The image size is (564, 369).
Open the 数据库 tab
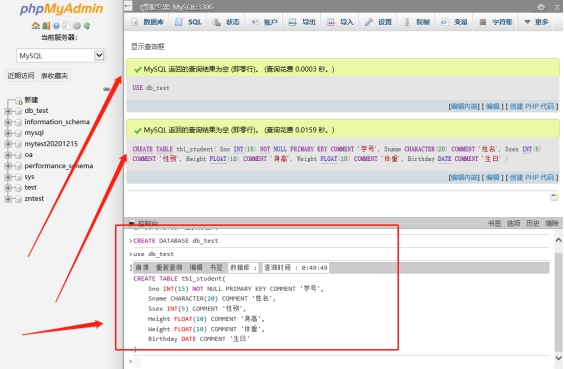pos(148,22)
